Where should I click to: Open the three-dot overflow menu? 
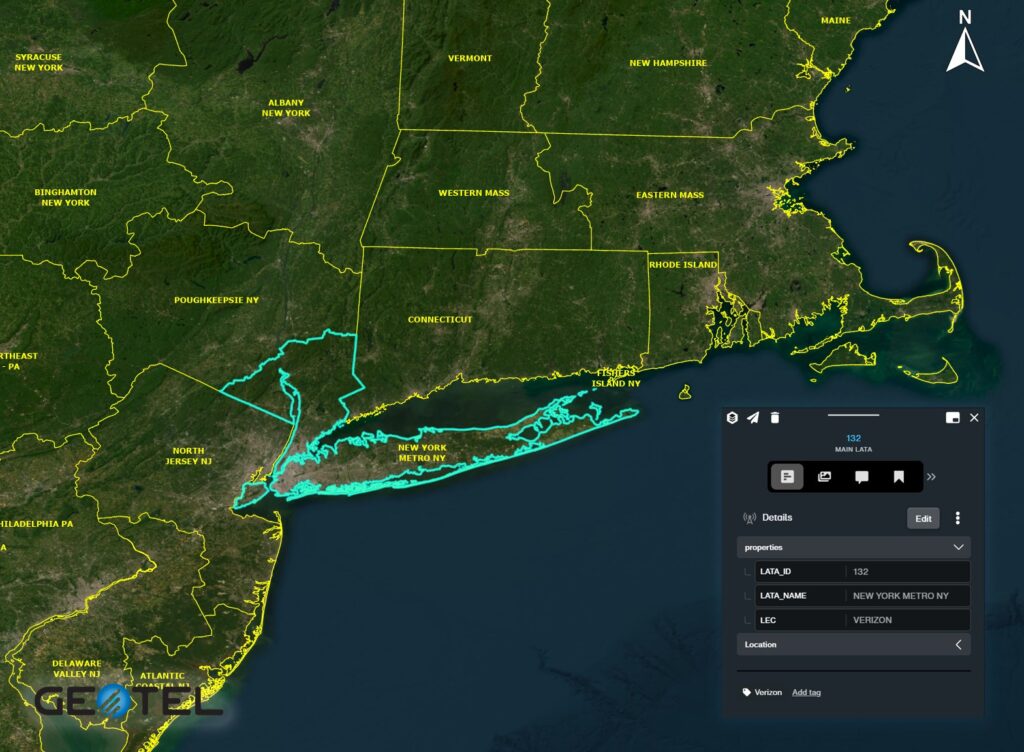pos(957,518)
